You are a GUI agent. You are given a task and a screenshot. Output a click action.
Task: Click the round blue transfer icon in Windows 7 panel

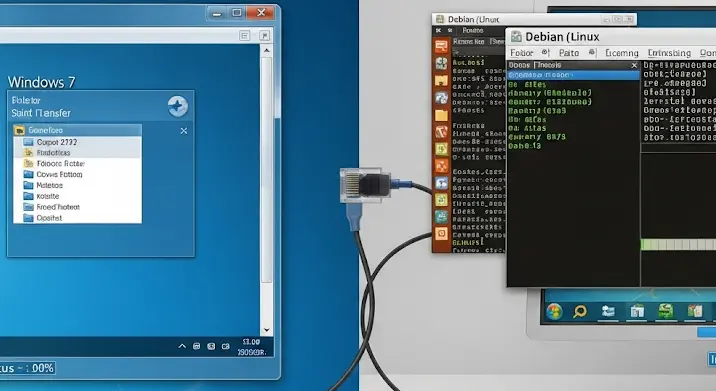pos(178,106)
